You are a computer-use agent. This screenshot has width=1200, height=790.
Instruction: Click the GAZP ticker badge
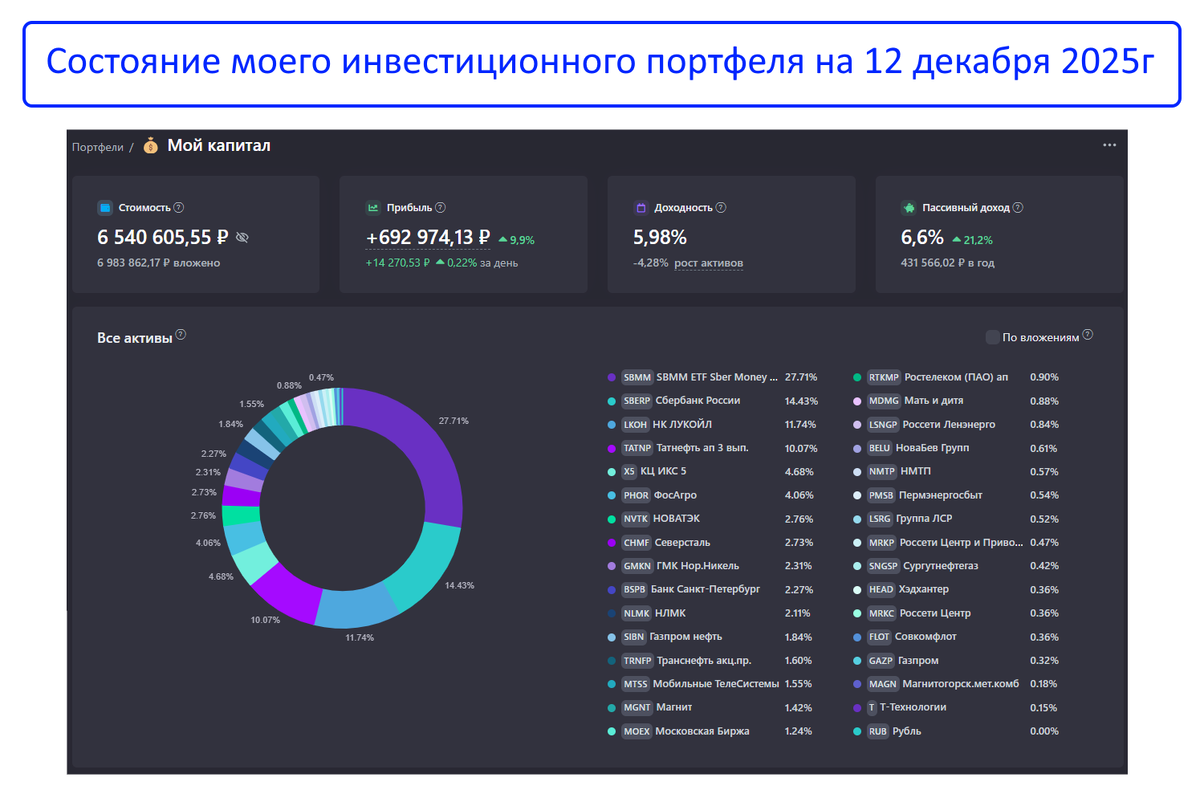[x=882, y=661]
